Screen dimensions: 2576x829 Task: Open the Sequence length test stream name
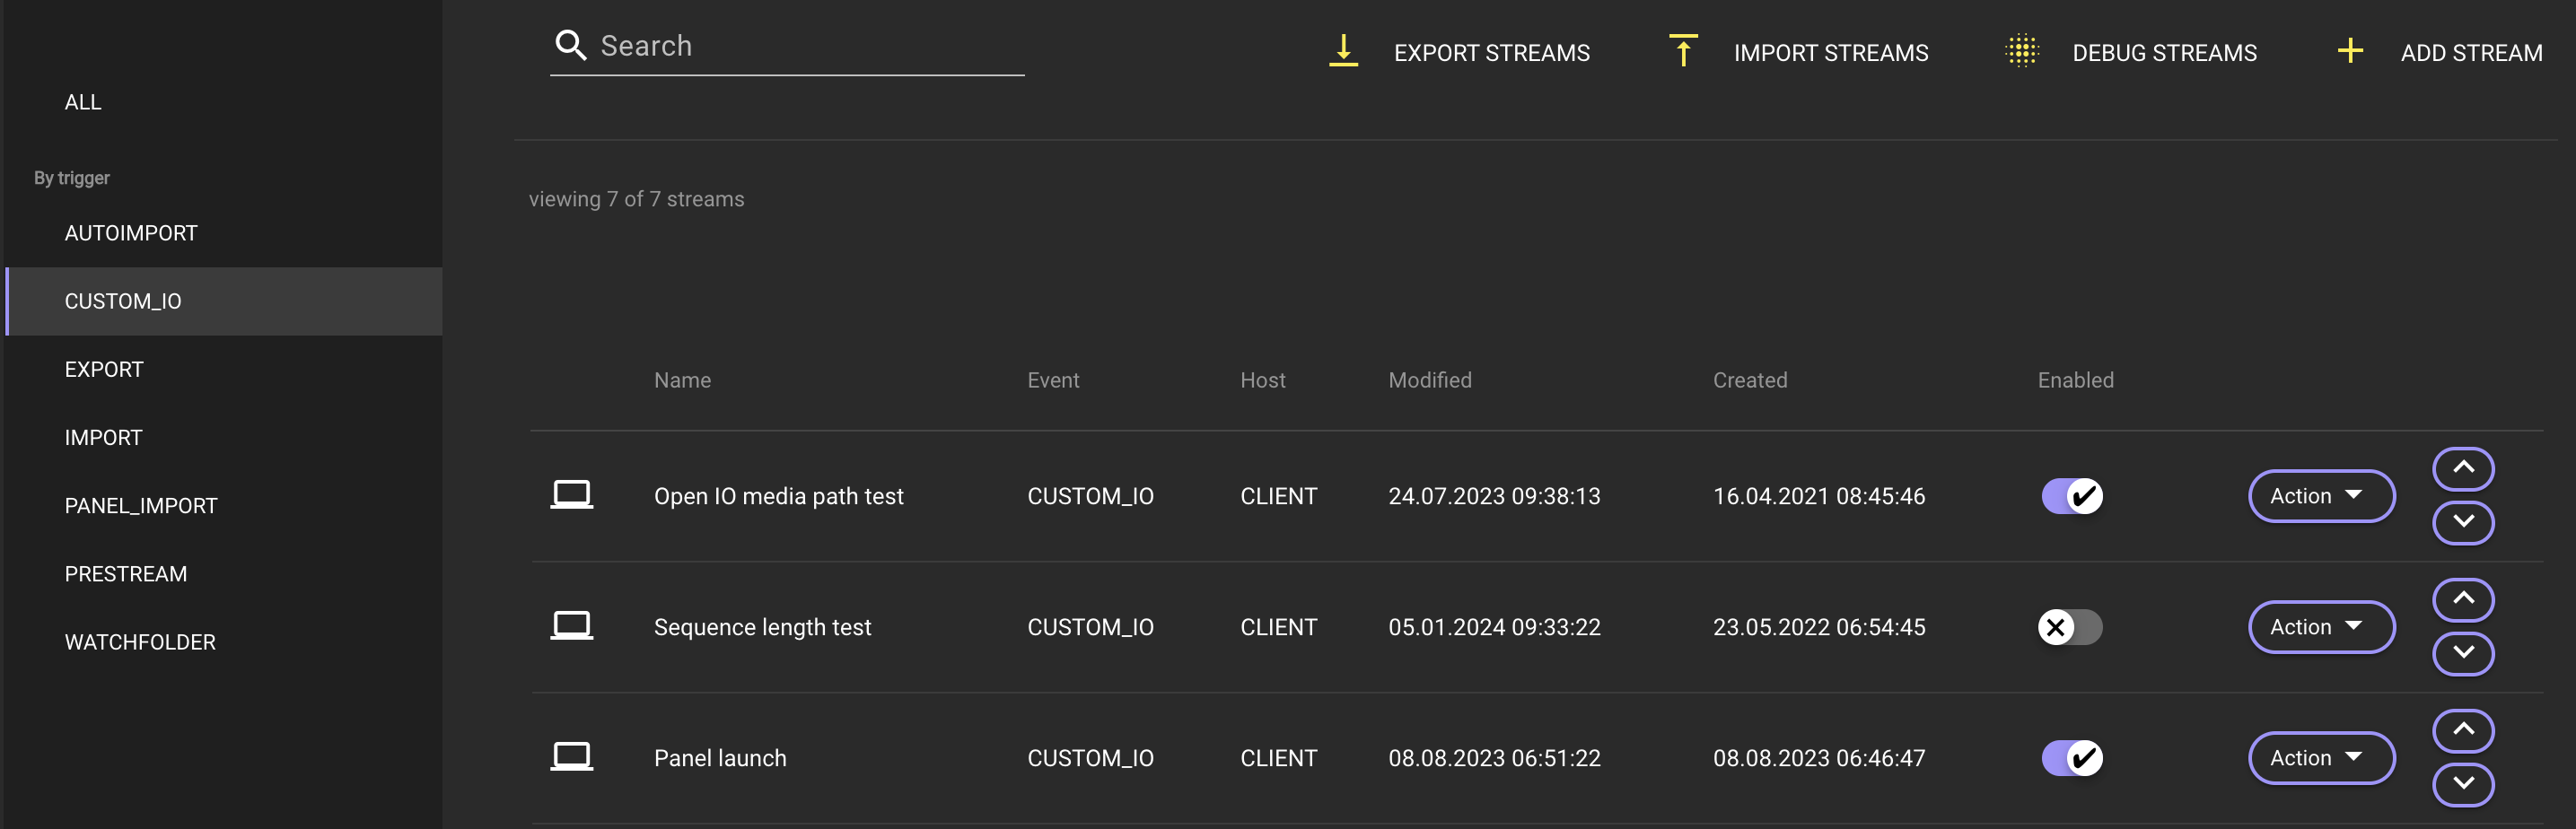762,627
